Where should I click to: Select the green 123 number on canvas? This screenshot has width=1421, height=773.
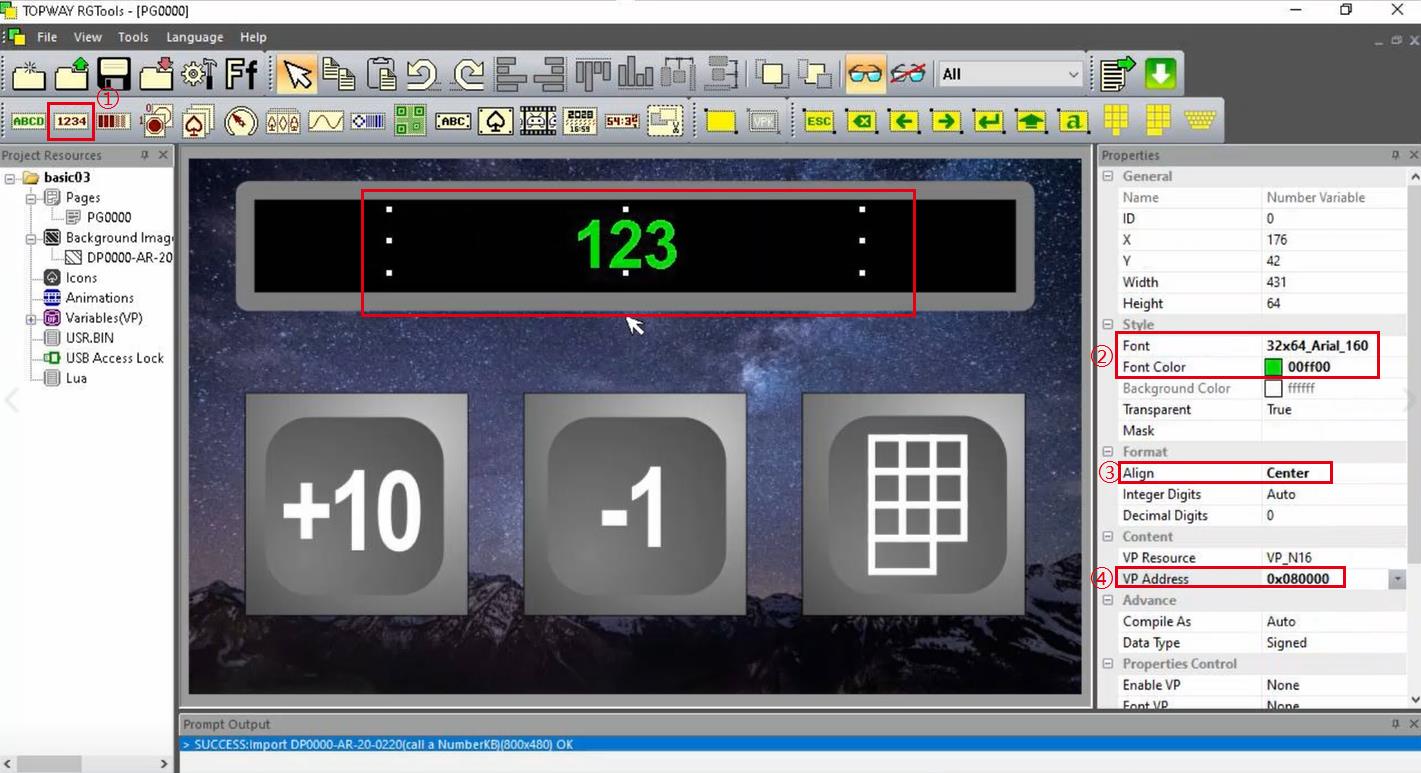(x=627, y=244)
